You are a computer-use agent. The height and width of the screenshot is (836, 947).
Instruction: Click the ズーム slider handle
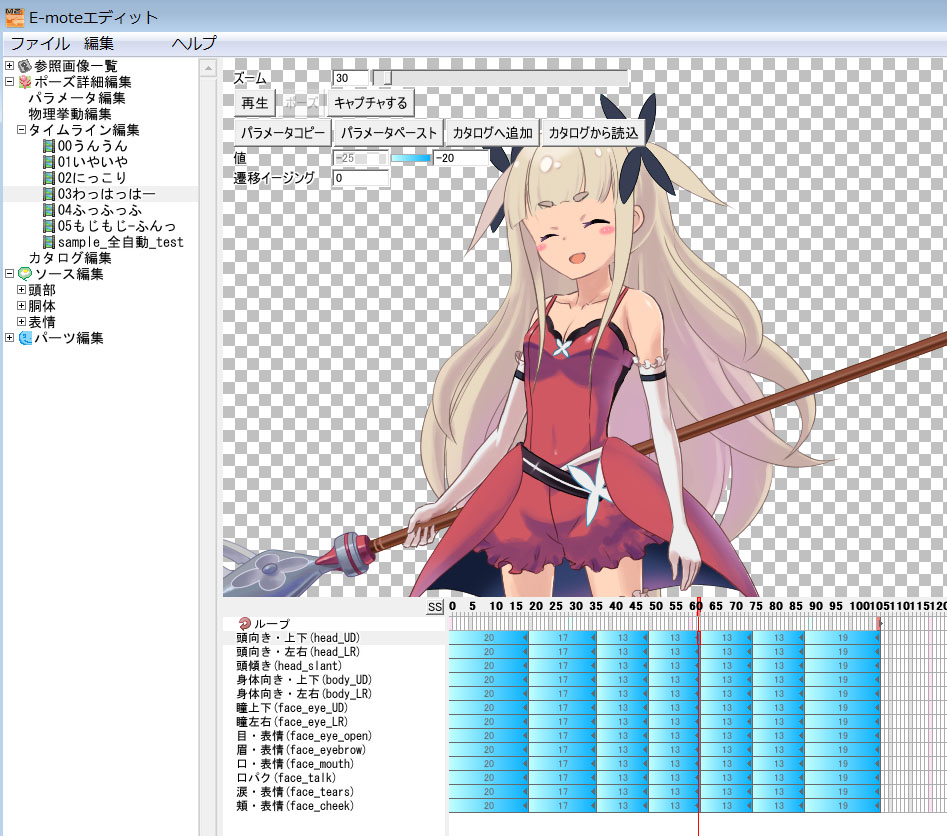click(388, 78)
